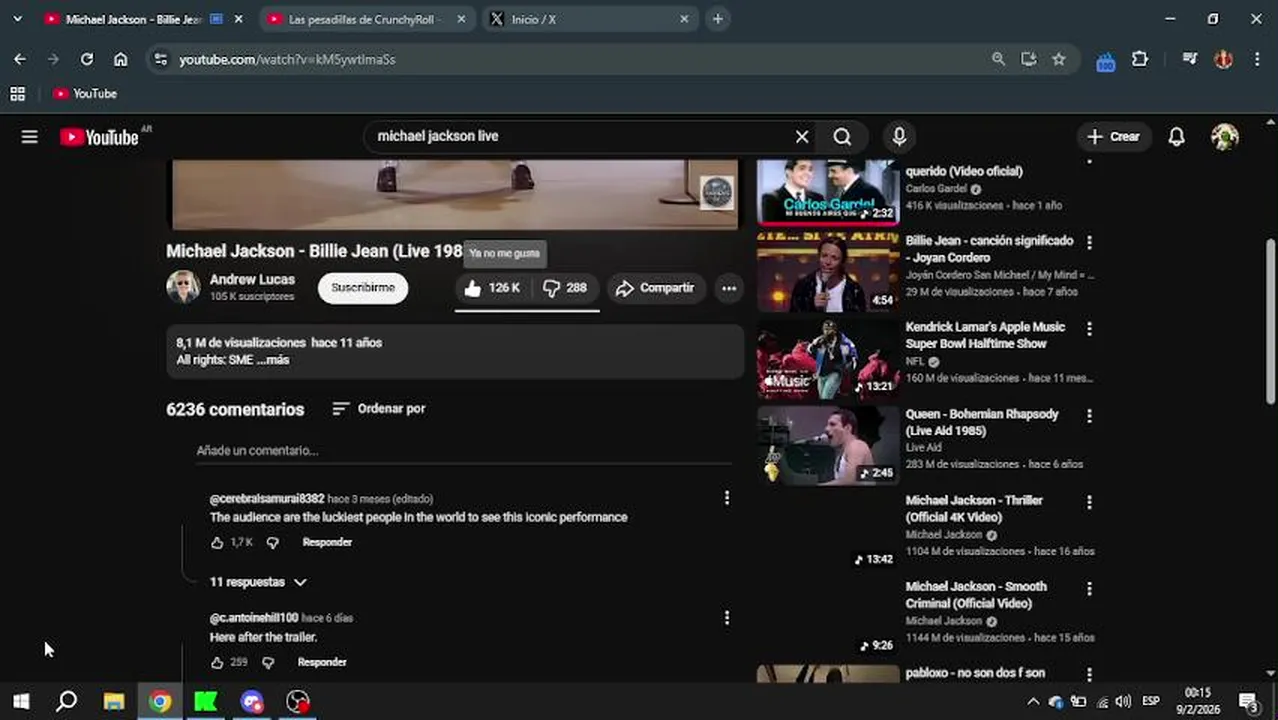Open Windows taskbar search

click(67, 702)
